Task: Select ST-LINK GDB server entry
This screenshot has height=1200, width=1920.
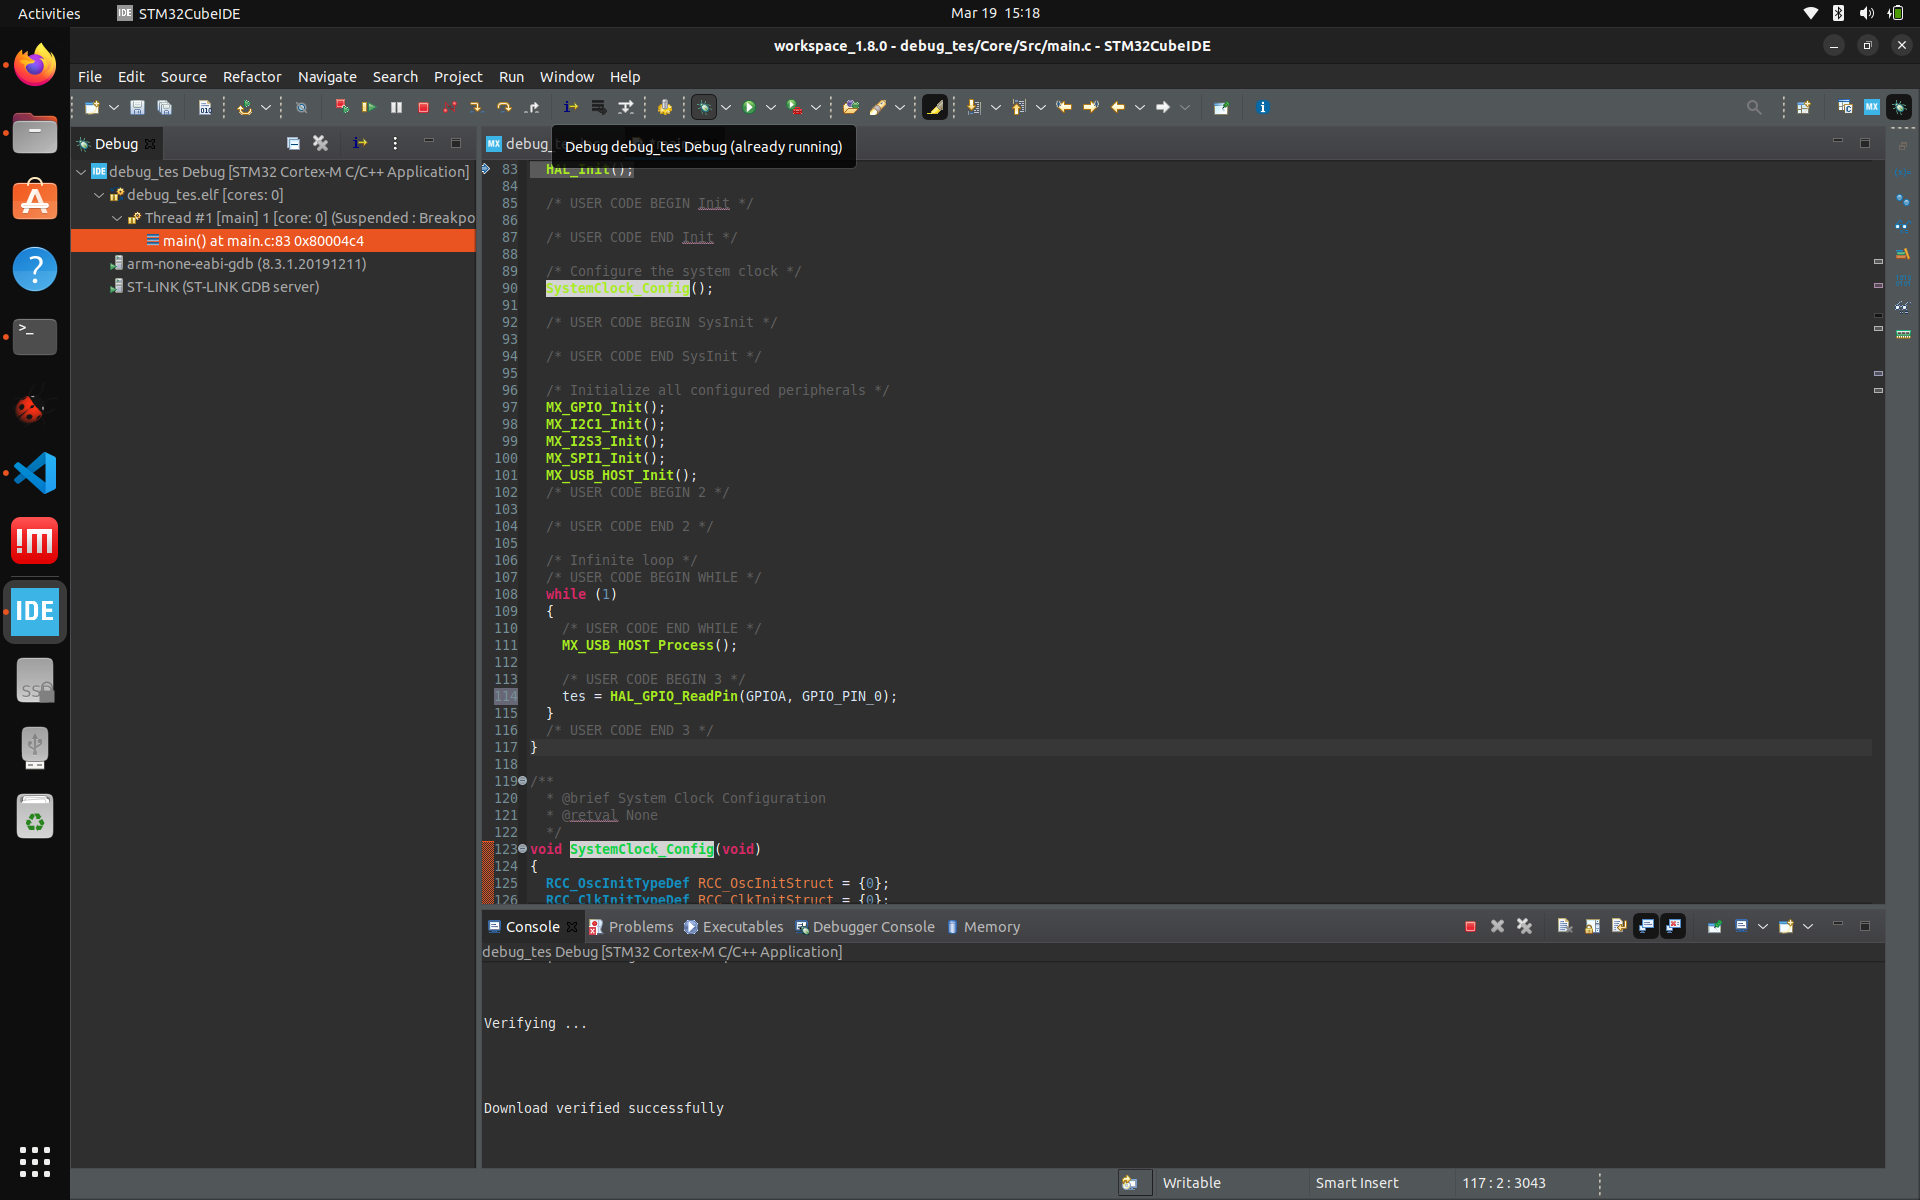Action: (x=222, y=287)
